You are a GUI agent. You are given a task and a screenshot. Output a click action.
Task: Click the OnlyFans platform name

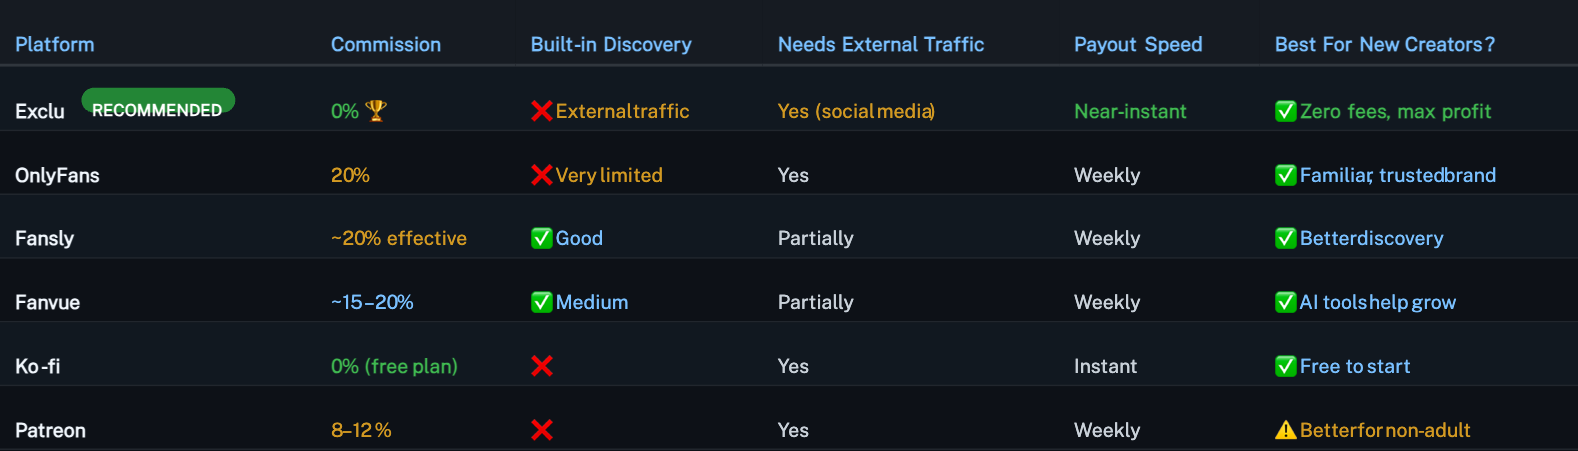[x=57, y=175]
